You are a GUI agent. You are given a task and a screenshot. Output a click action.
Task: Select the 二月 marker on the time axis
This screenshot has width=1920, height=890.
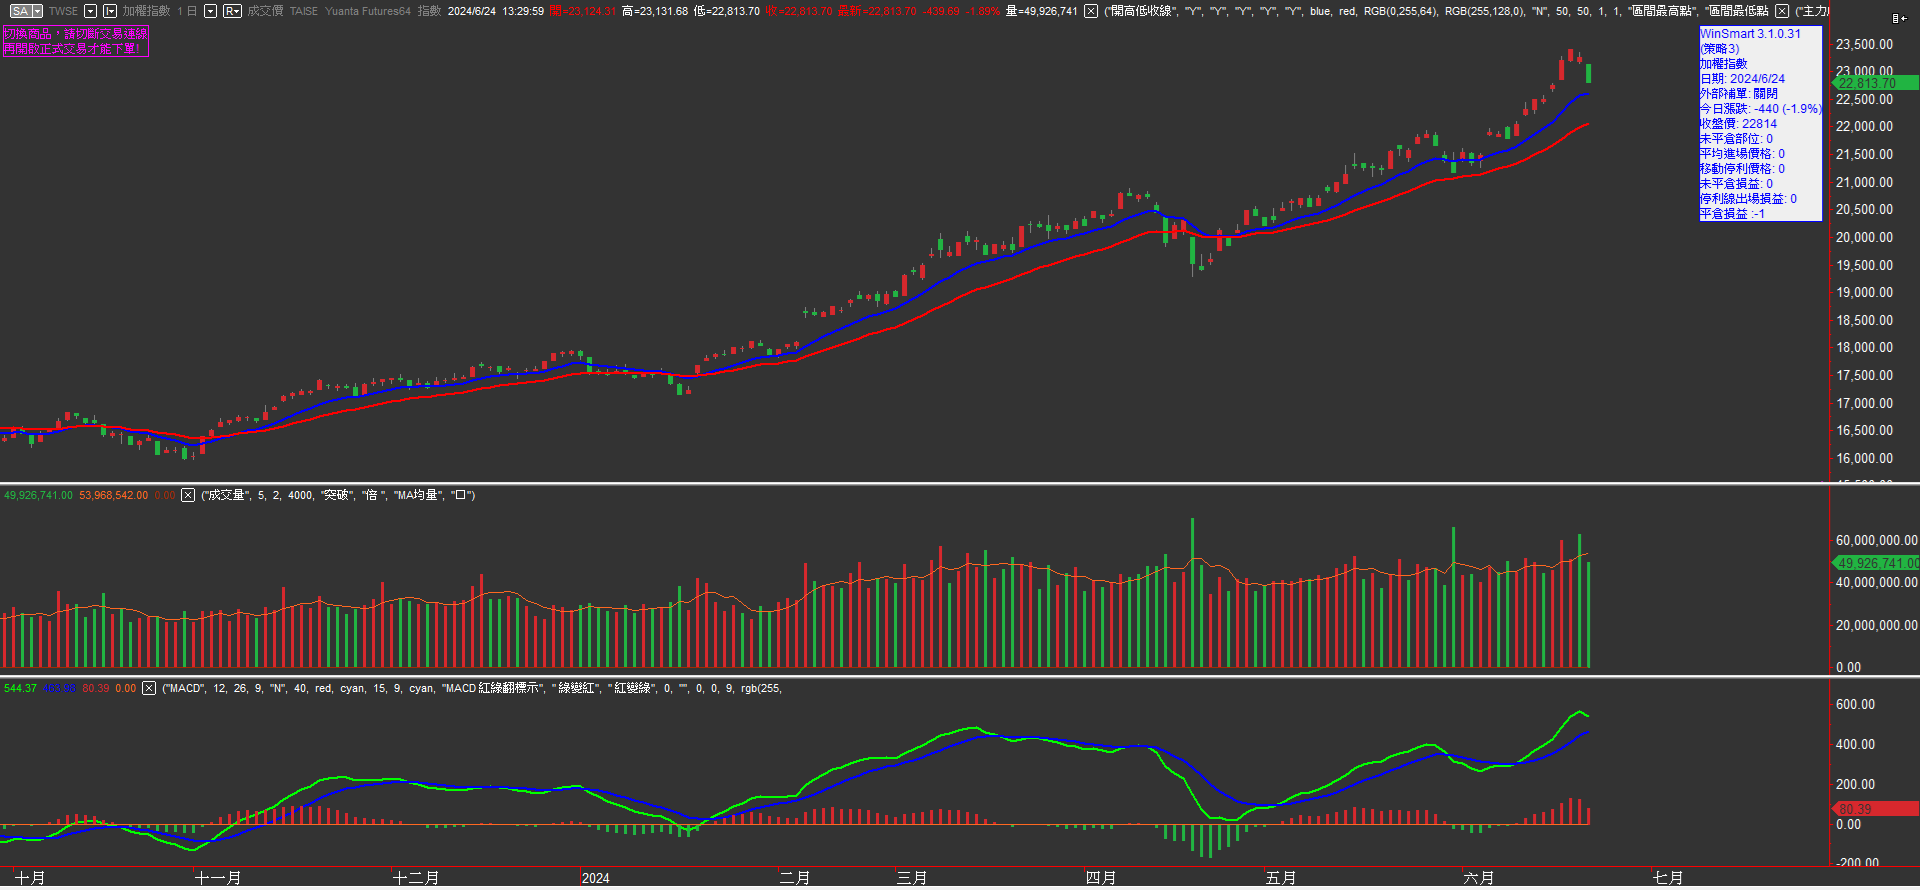pyautogui.click(x=795, y=878)
